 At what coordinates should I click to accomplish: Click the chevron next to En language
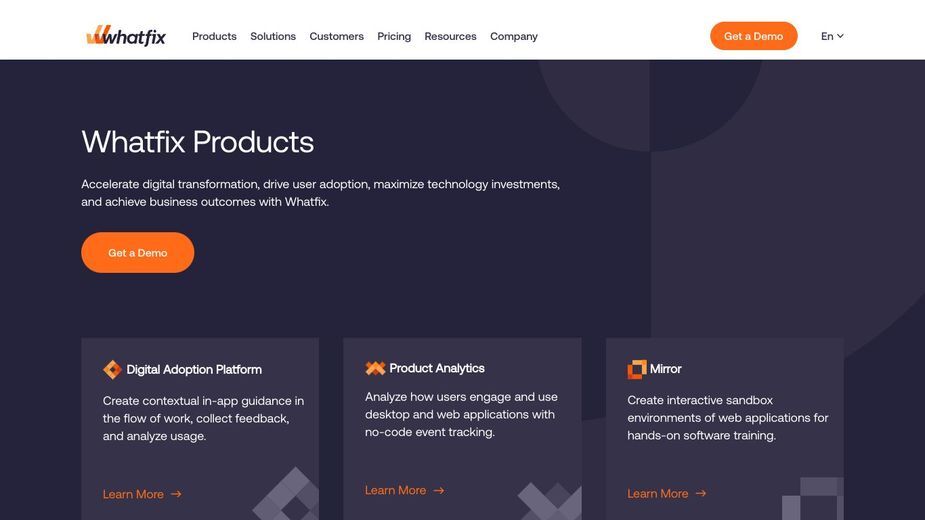click(x=840, y=36)
